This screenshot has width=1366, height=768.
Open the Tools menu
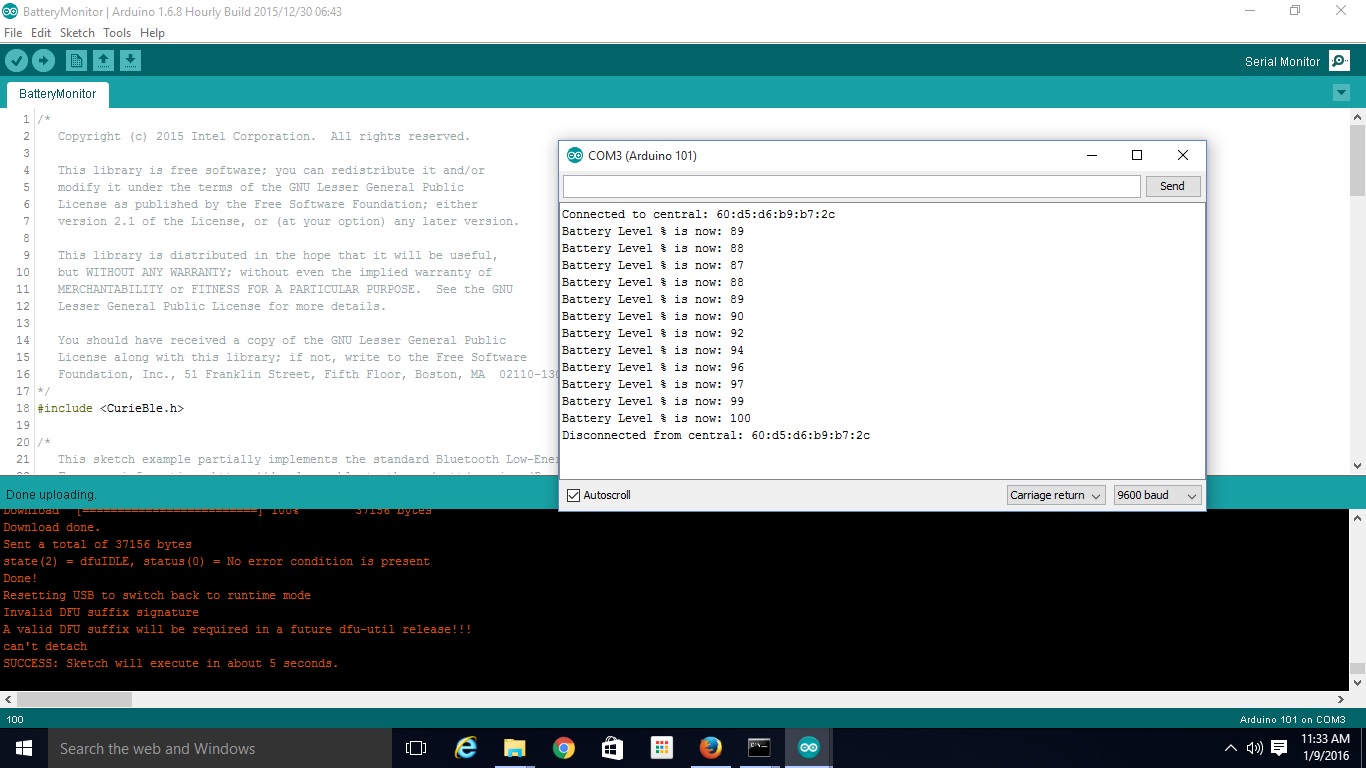117,32
